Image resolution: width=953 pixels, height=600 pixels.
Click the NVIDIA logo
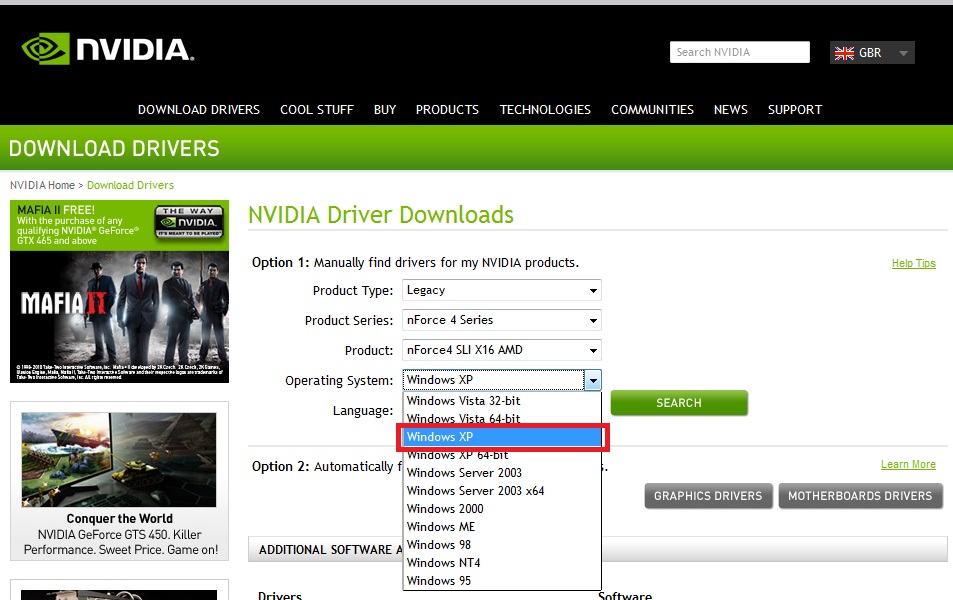click(x=108, y=49)
